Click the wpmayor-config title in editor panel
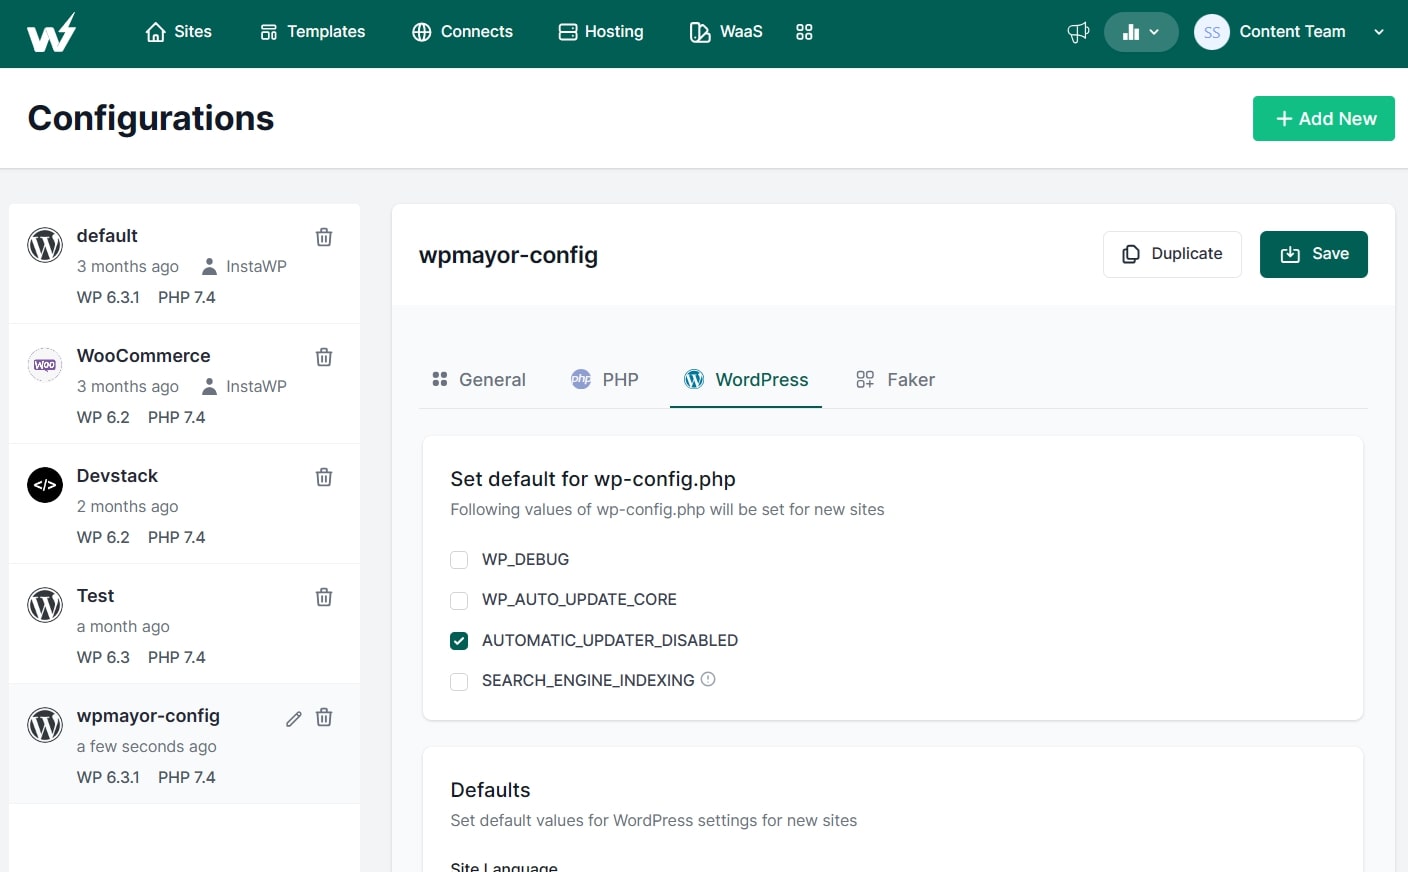Viewport: 1408px width, 872px height. click(508, 255)
